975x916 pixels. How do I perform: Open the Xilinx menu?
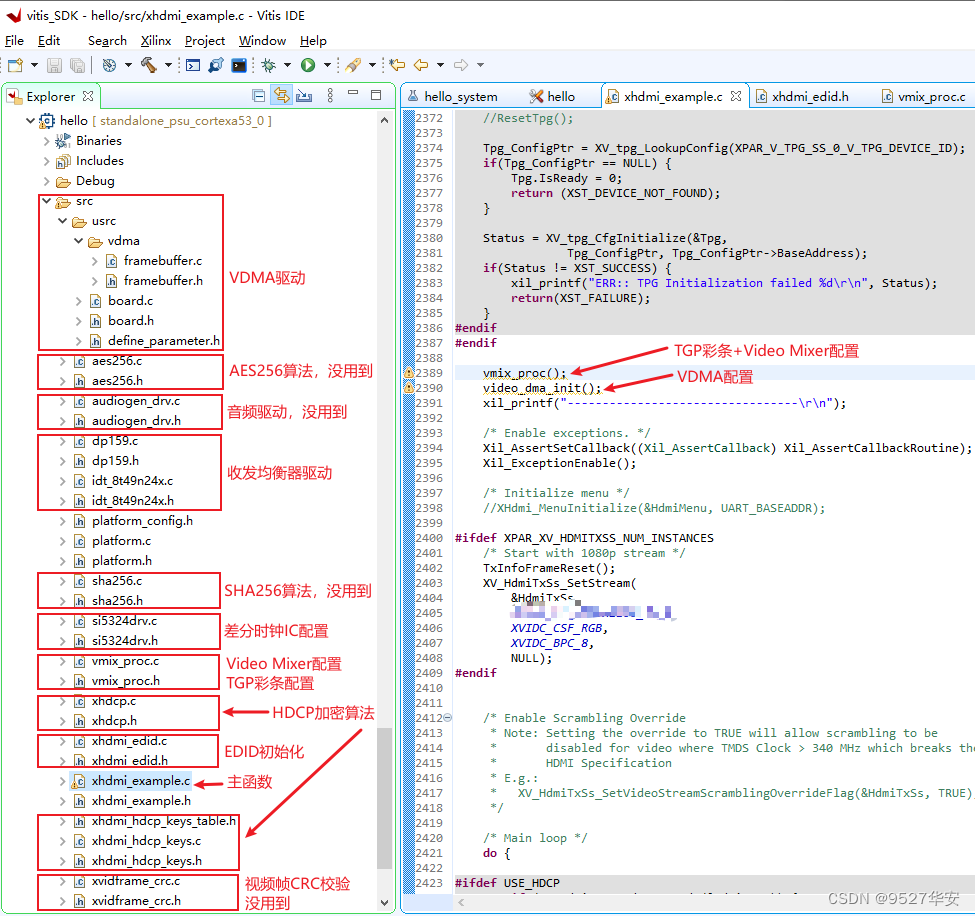pyautogui.click(x=155, y=41)
